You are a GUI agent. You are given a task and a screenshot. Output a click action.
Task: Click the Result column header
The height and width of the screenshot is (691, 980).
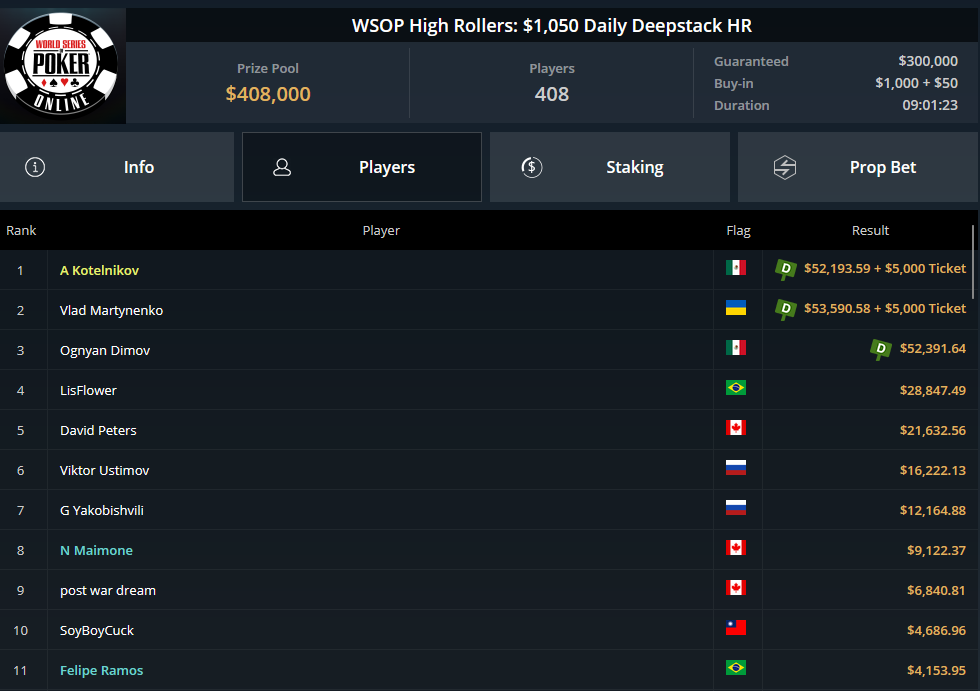(870, 231)
